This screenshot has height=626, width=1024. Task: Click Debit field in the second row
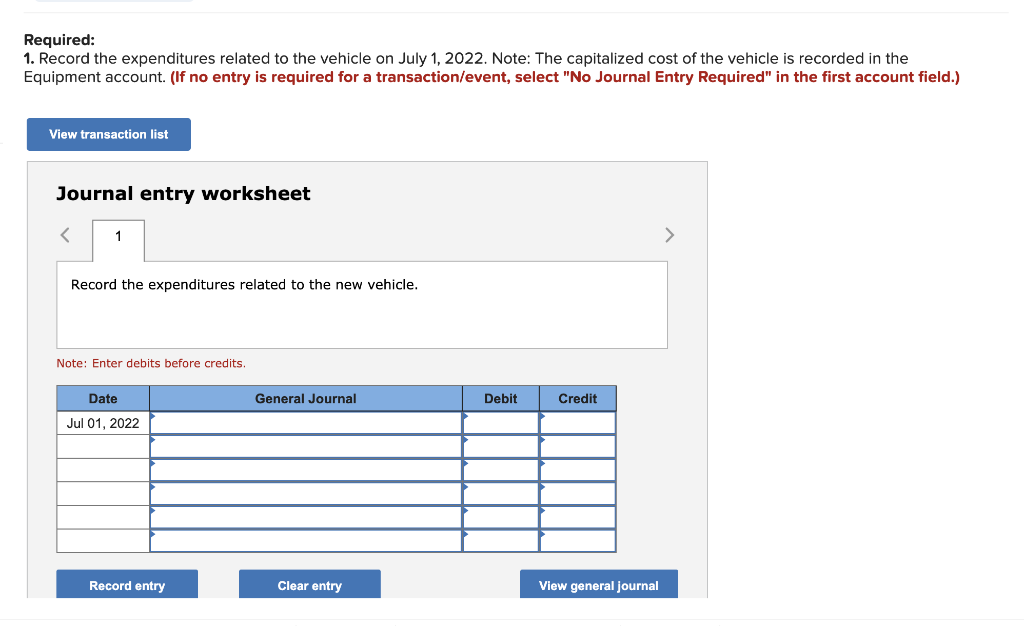tap(501, 446)
